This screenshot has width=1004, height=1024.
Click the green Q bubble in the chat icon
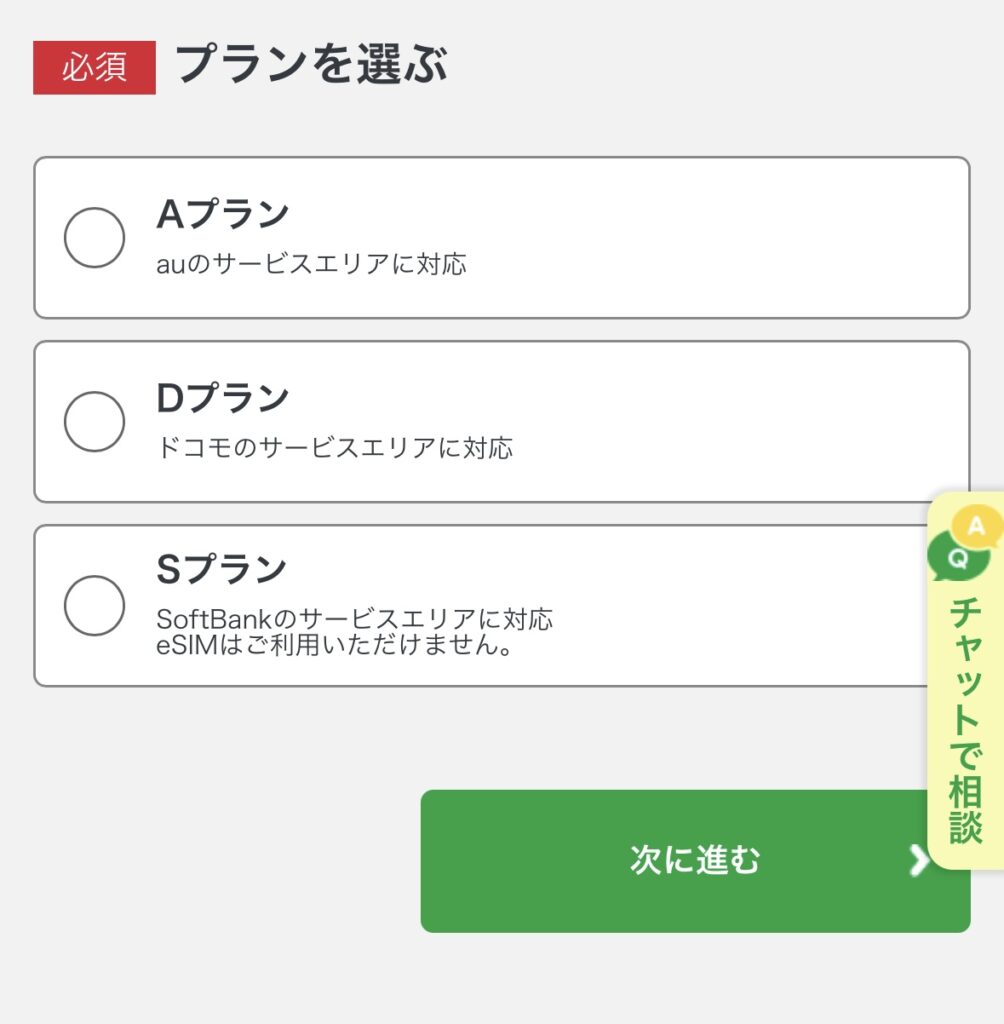[958, 558]
